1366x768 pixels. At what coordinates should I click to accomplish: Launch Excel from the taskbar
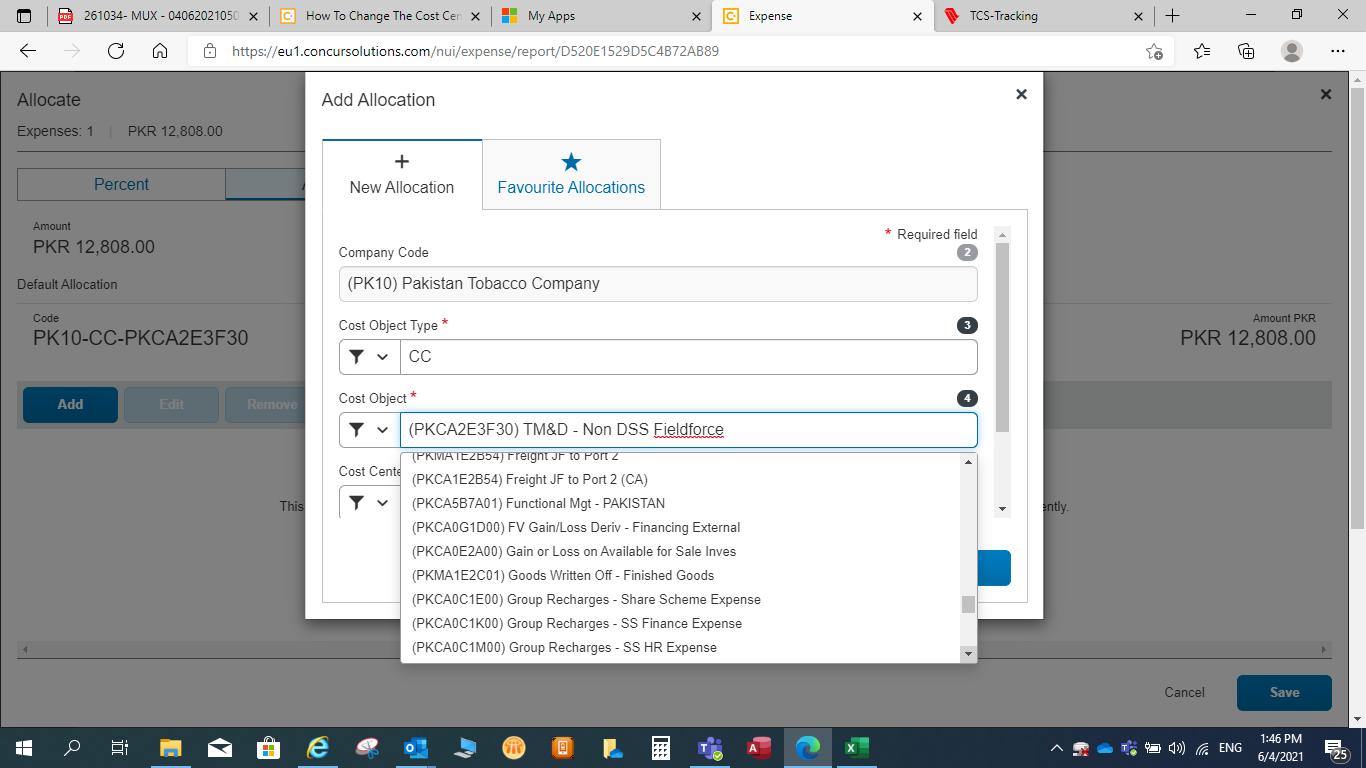tap(858, 745)
